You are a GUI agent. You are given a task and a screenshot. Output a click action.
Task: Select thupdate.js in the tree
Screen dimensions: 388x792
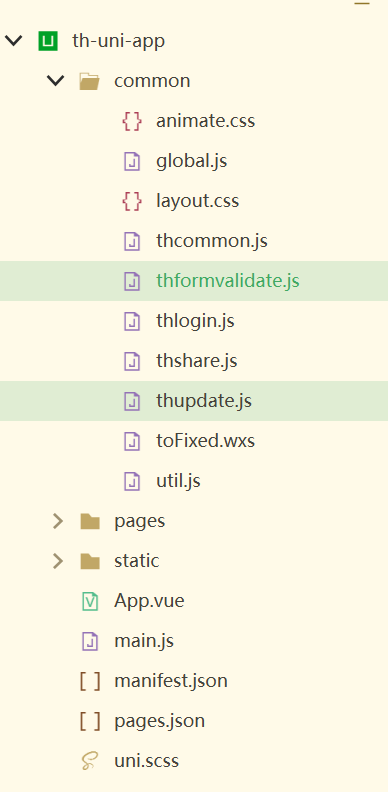tap(194, 401)
